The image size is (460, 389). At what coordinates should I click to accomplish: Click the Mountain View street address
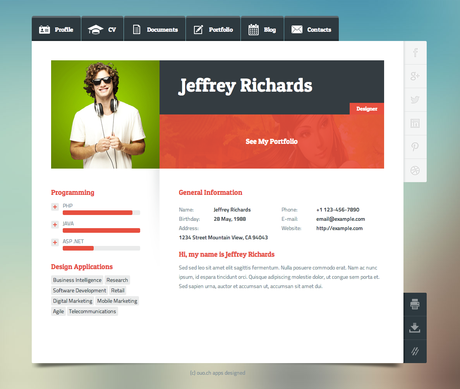point(223,238)
